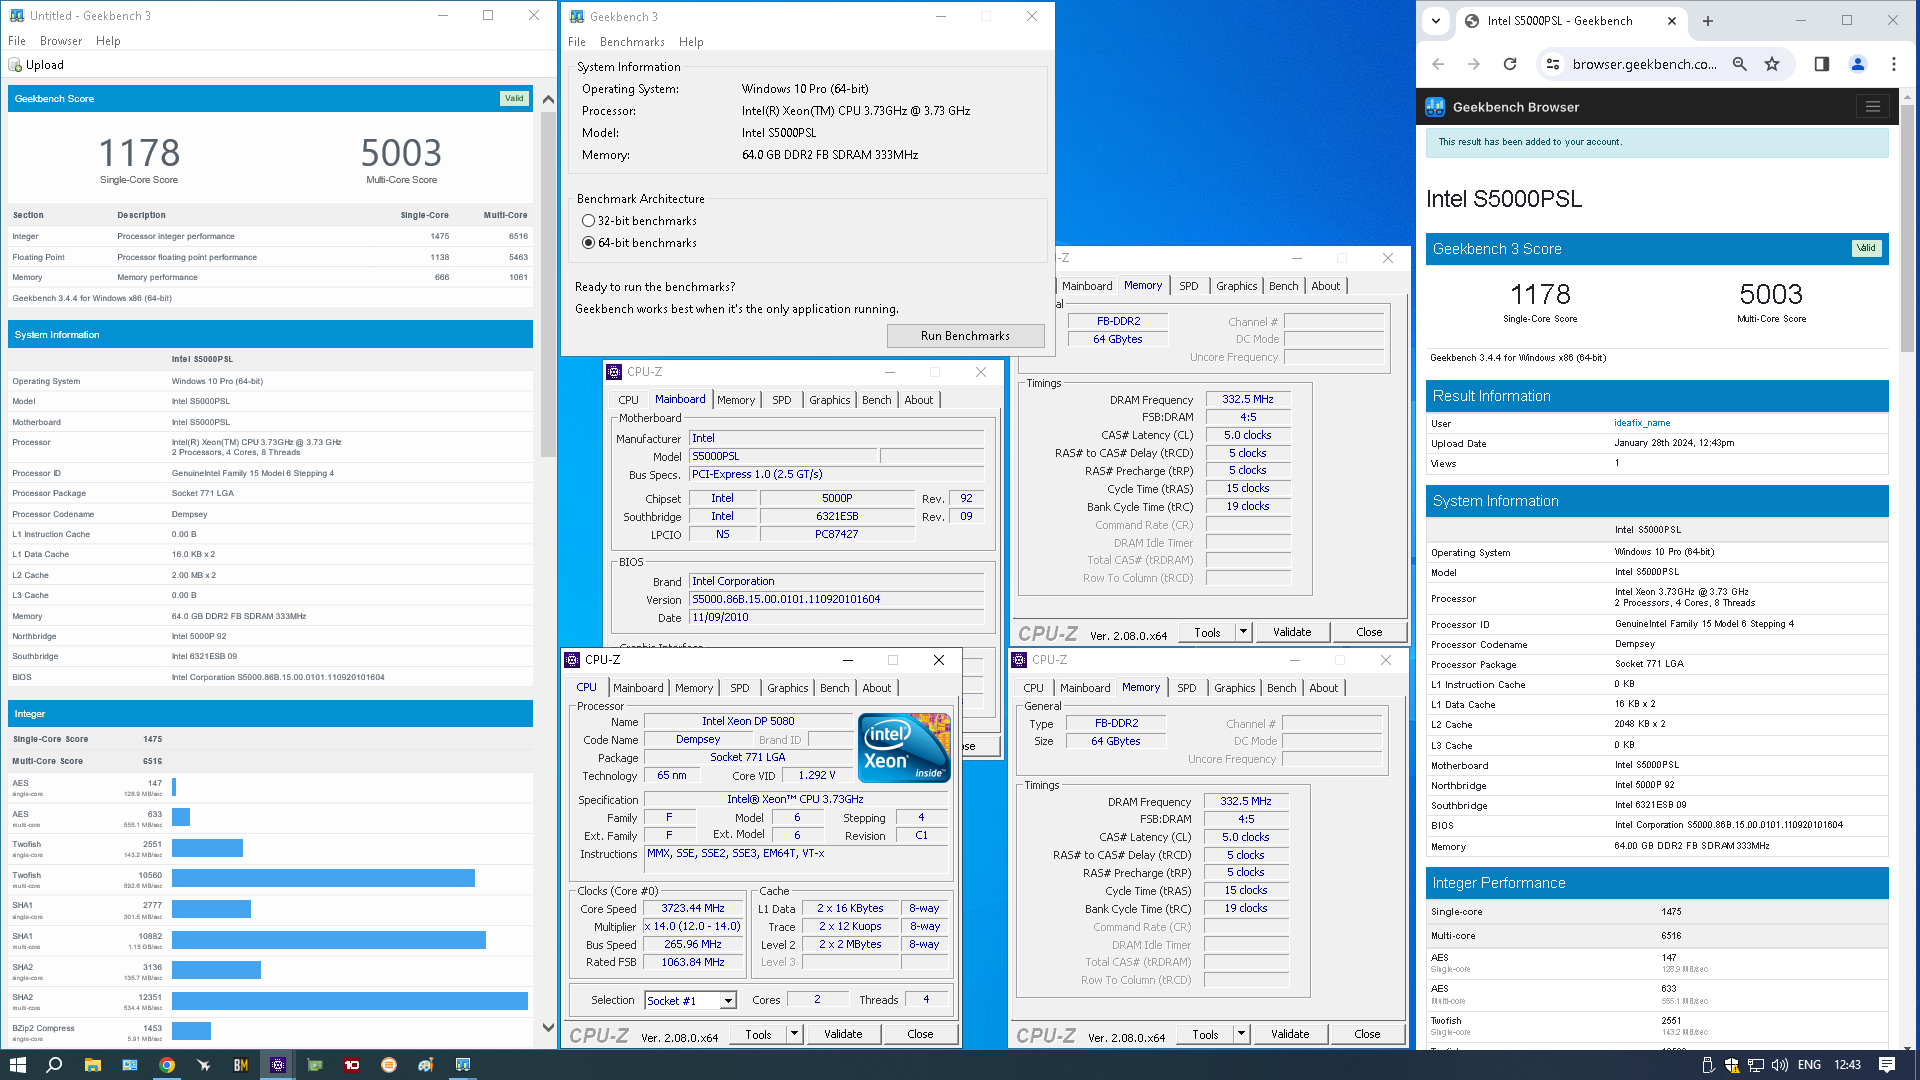Close the Intel S5000PSL Geekbench tab
The image size is (1920, 1080).
point(1672,21)
